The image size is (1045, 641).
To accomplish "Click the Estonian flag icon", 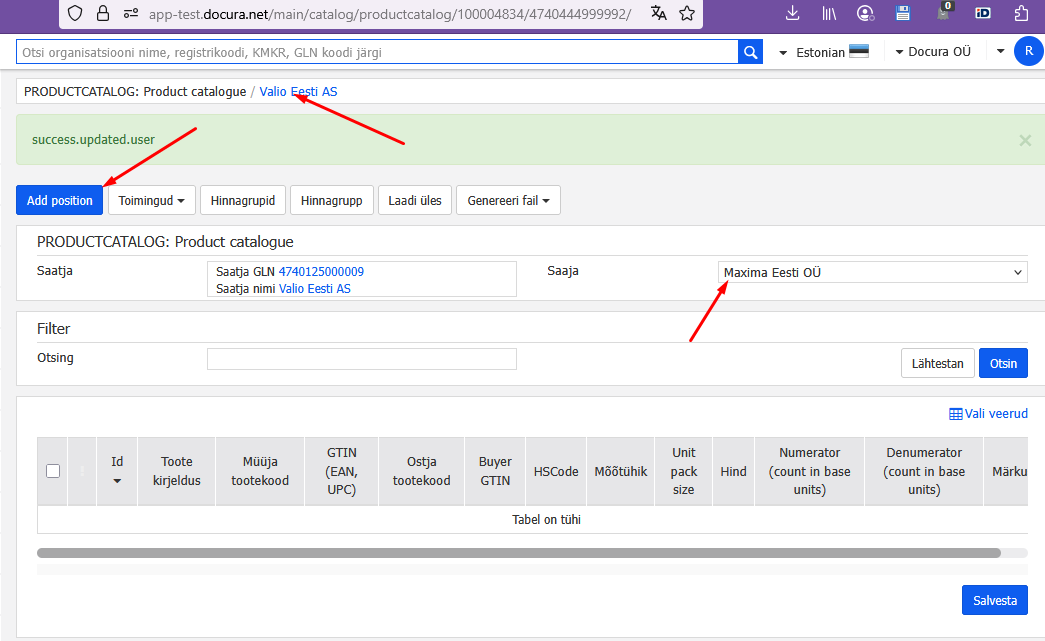I will [859, 51].
